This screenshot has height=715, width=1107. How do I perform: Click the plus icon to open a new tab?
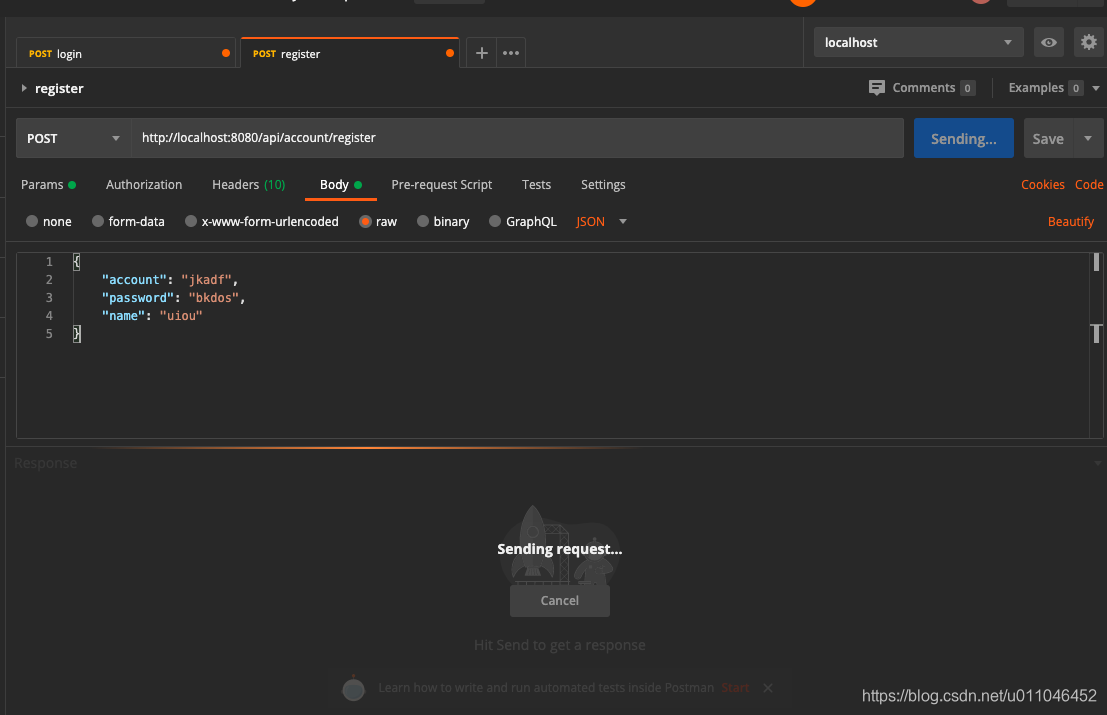coord(483,52)
